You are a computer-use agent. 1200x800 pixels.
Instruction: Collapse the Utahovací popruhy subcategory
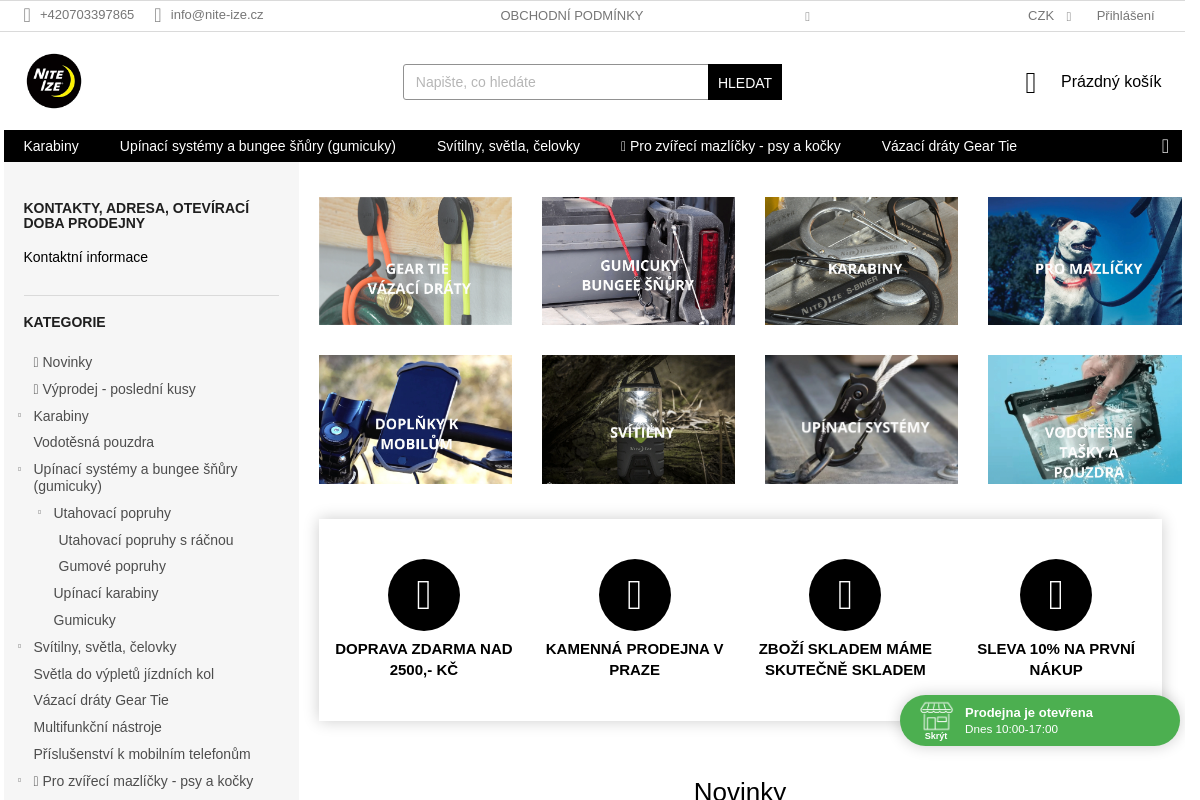39,512
